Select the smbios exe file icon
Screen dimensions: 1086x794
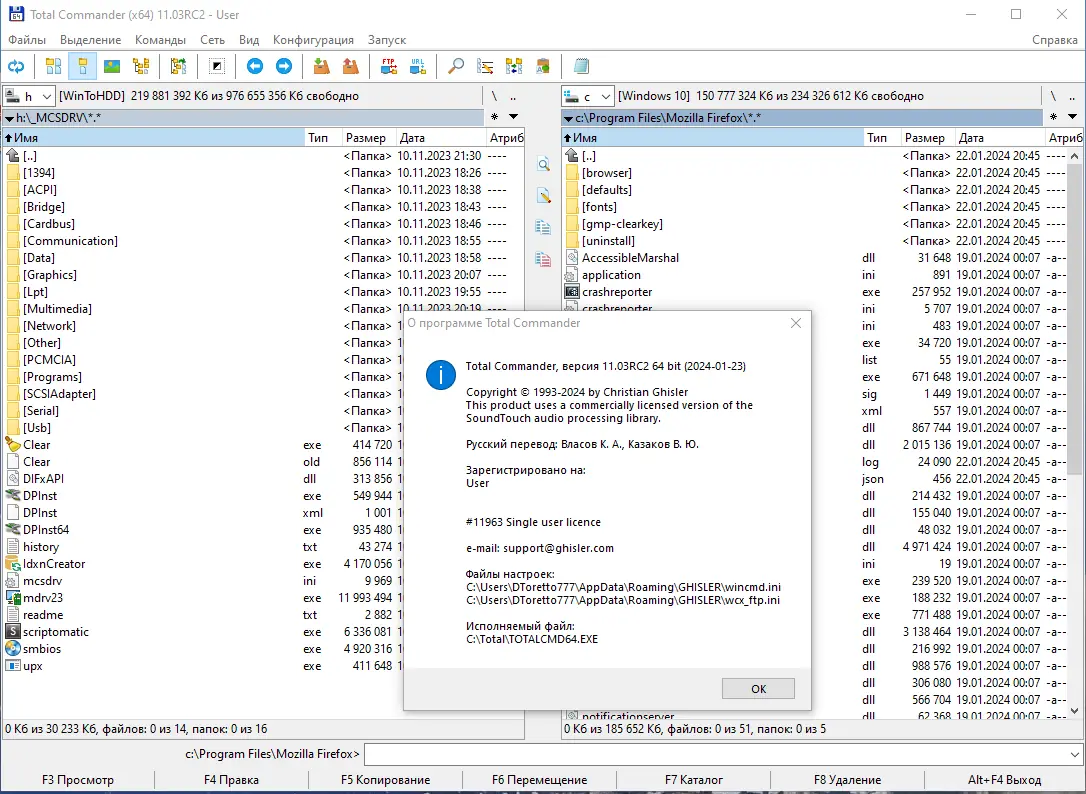click(x=12, y=649)
